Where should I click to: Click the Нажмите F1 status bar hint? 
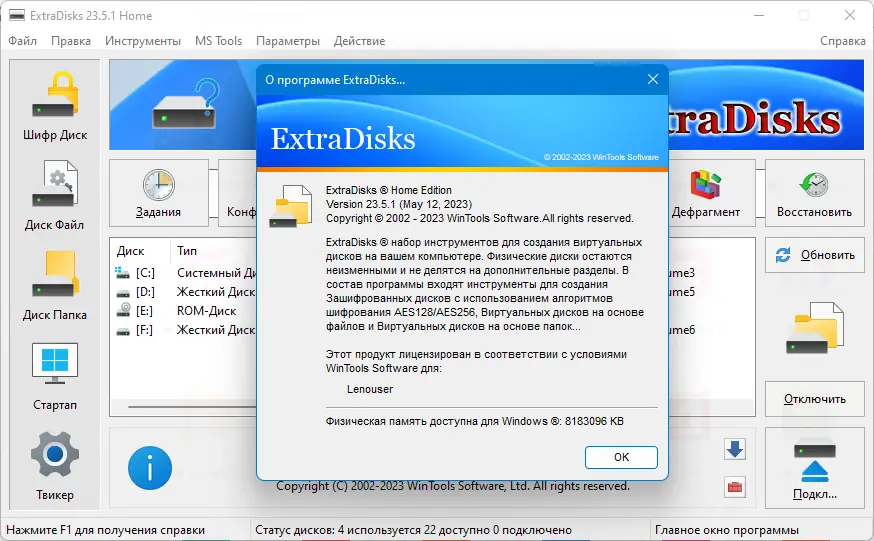[105, 530]
